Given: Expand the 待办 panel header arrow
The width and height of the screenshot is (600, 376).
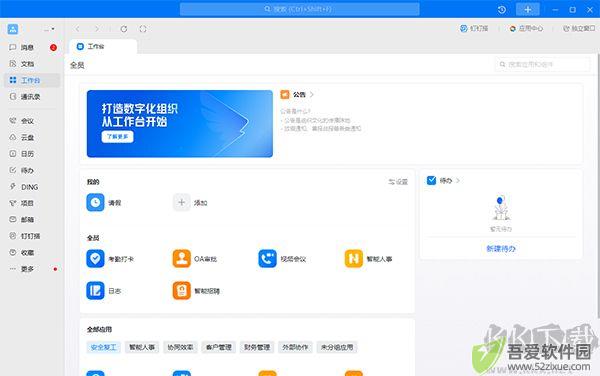Looking at the screenshot, I should pyautogui.click(x=458, y=181).
